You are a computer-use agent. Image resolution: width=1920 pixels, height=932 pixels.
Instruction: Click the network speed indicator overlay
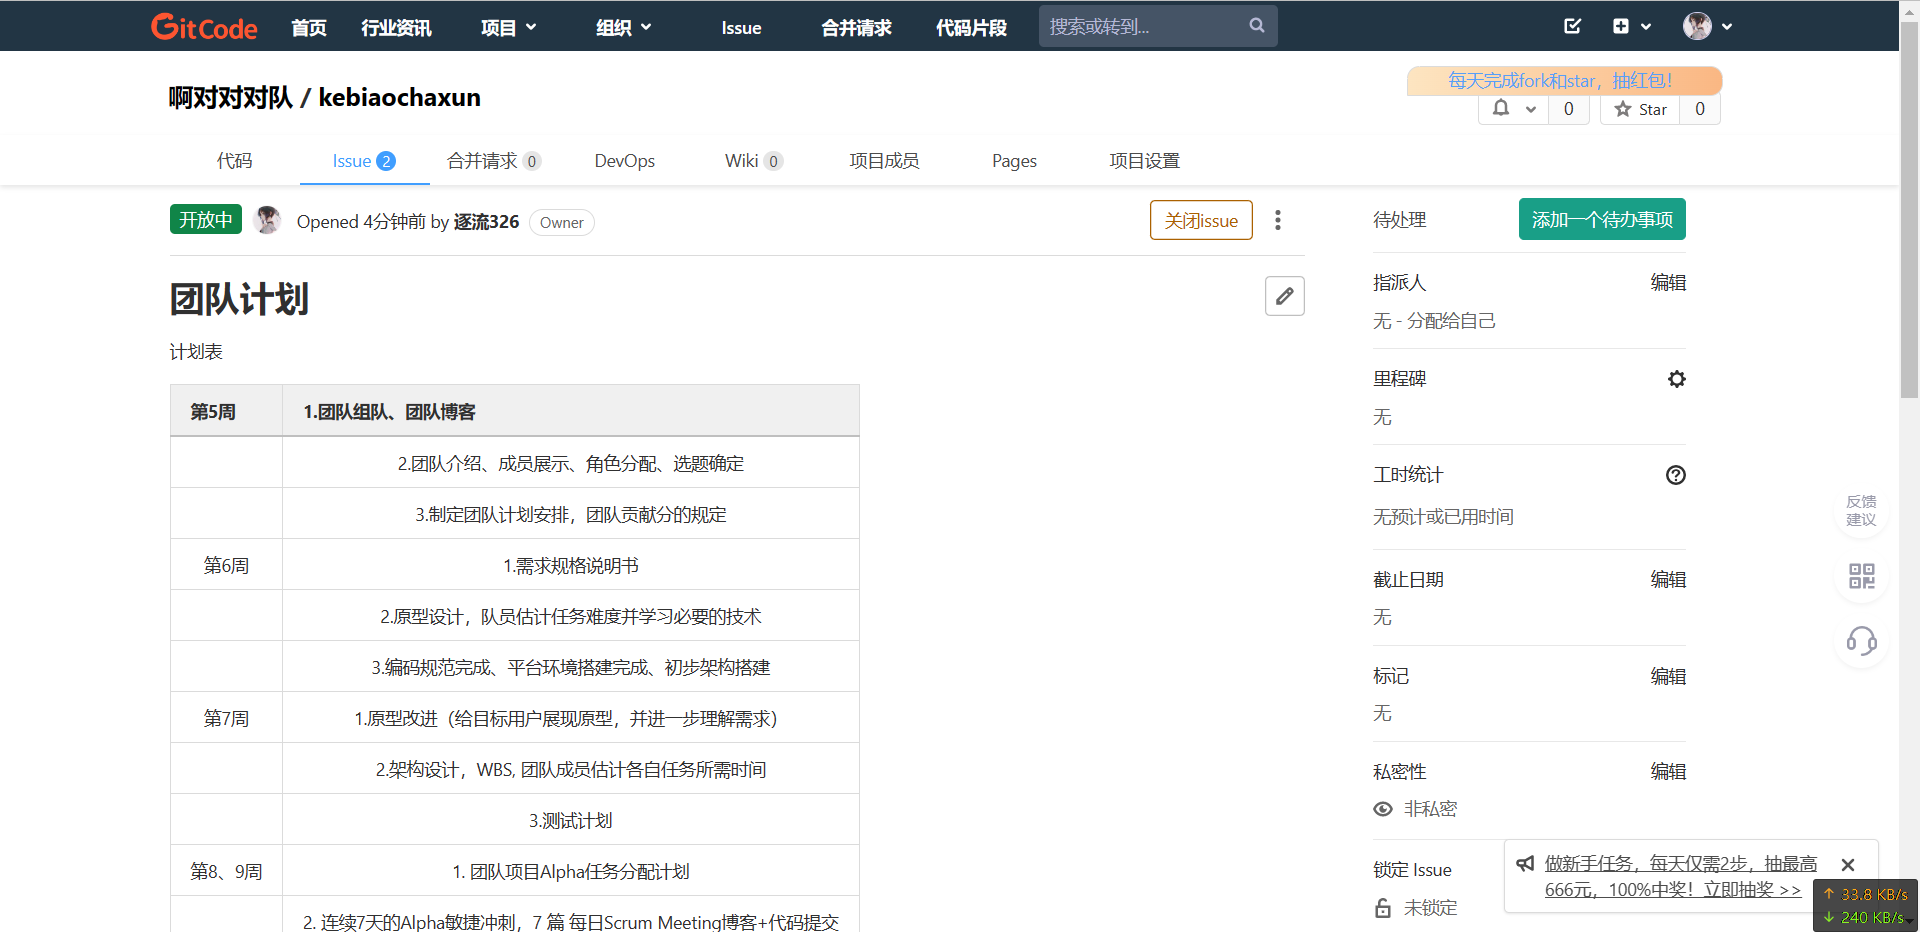[x=1865, y=906]
